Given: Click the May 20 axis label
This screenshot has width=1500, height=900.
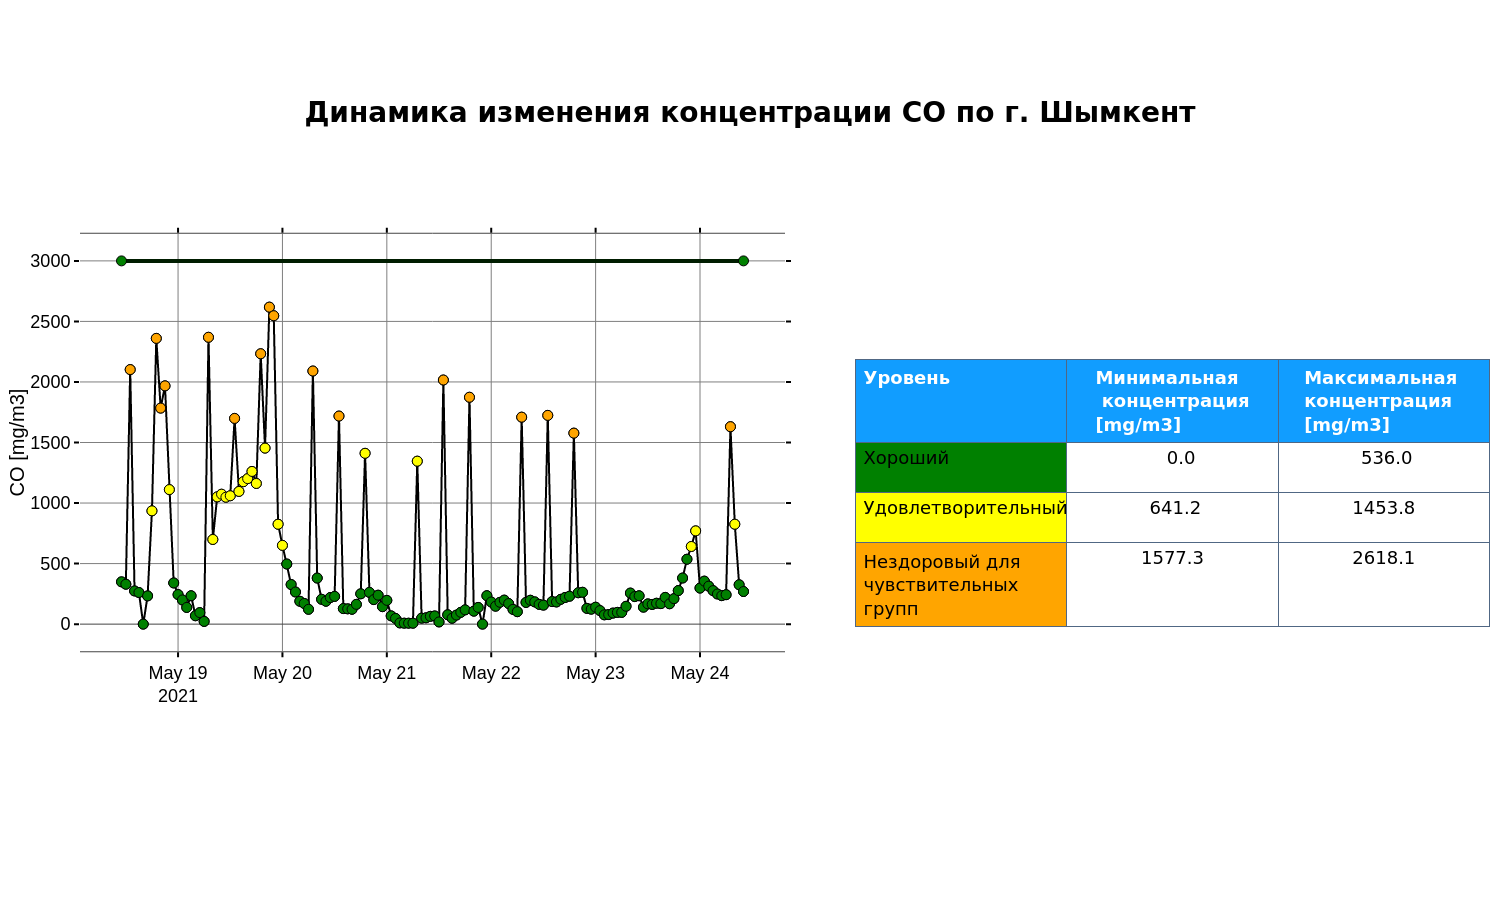Looking at the screenshot, I should point(282,673).
